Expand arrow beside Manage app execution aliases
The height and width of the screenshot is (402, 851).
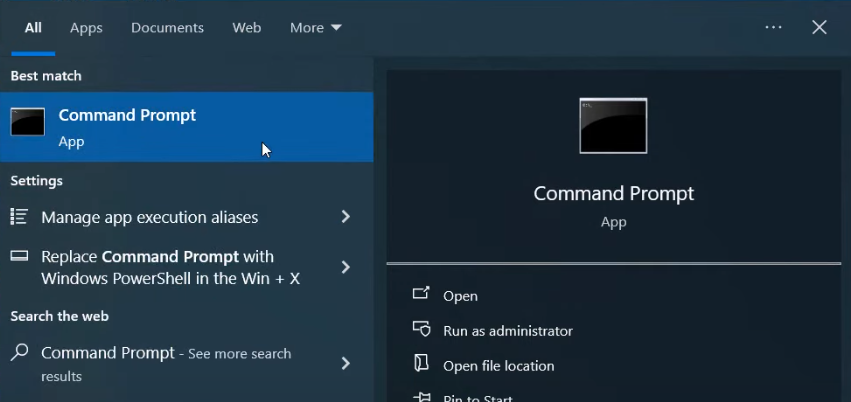pos(345,217)
